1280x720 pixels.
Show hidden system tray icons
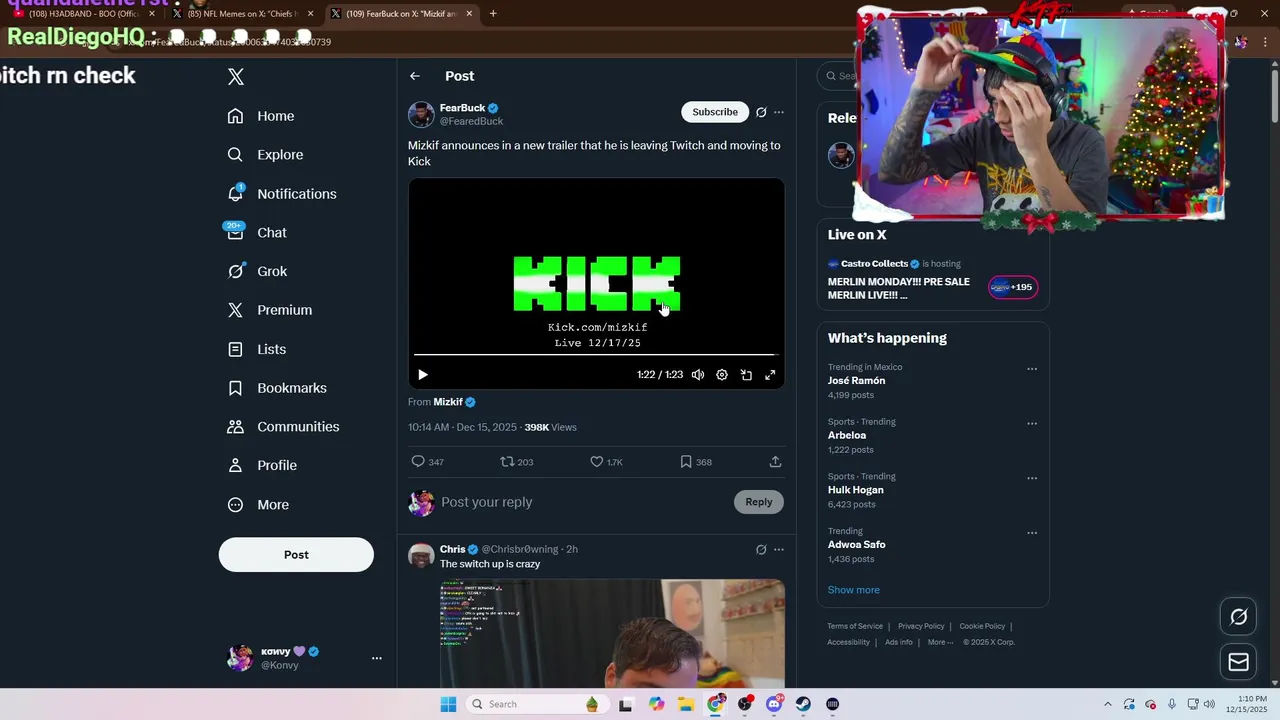1107,704
